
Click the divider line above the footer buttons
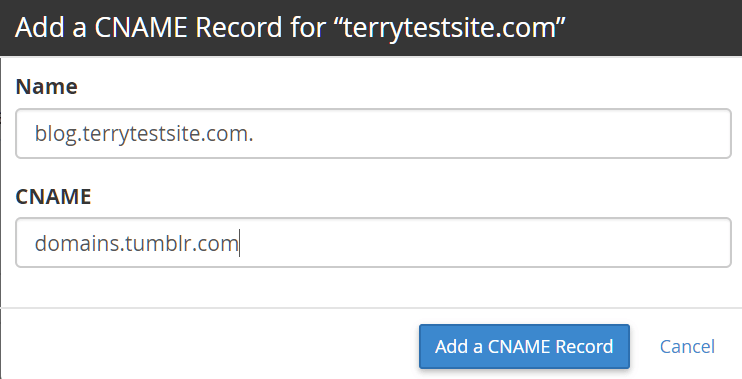pyautogui.click(x=371, y=308)
